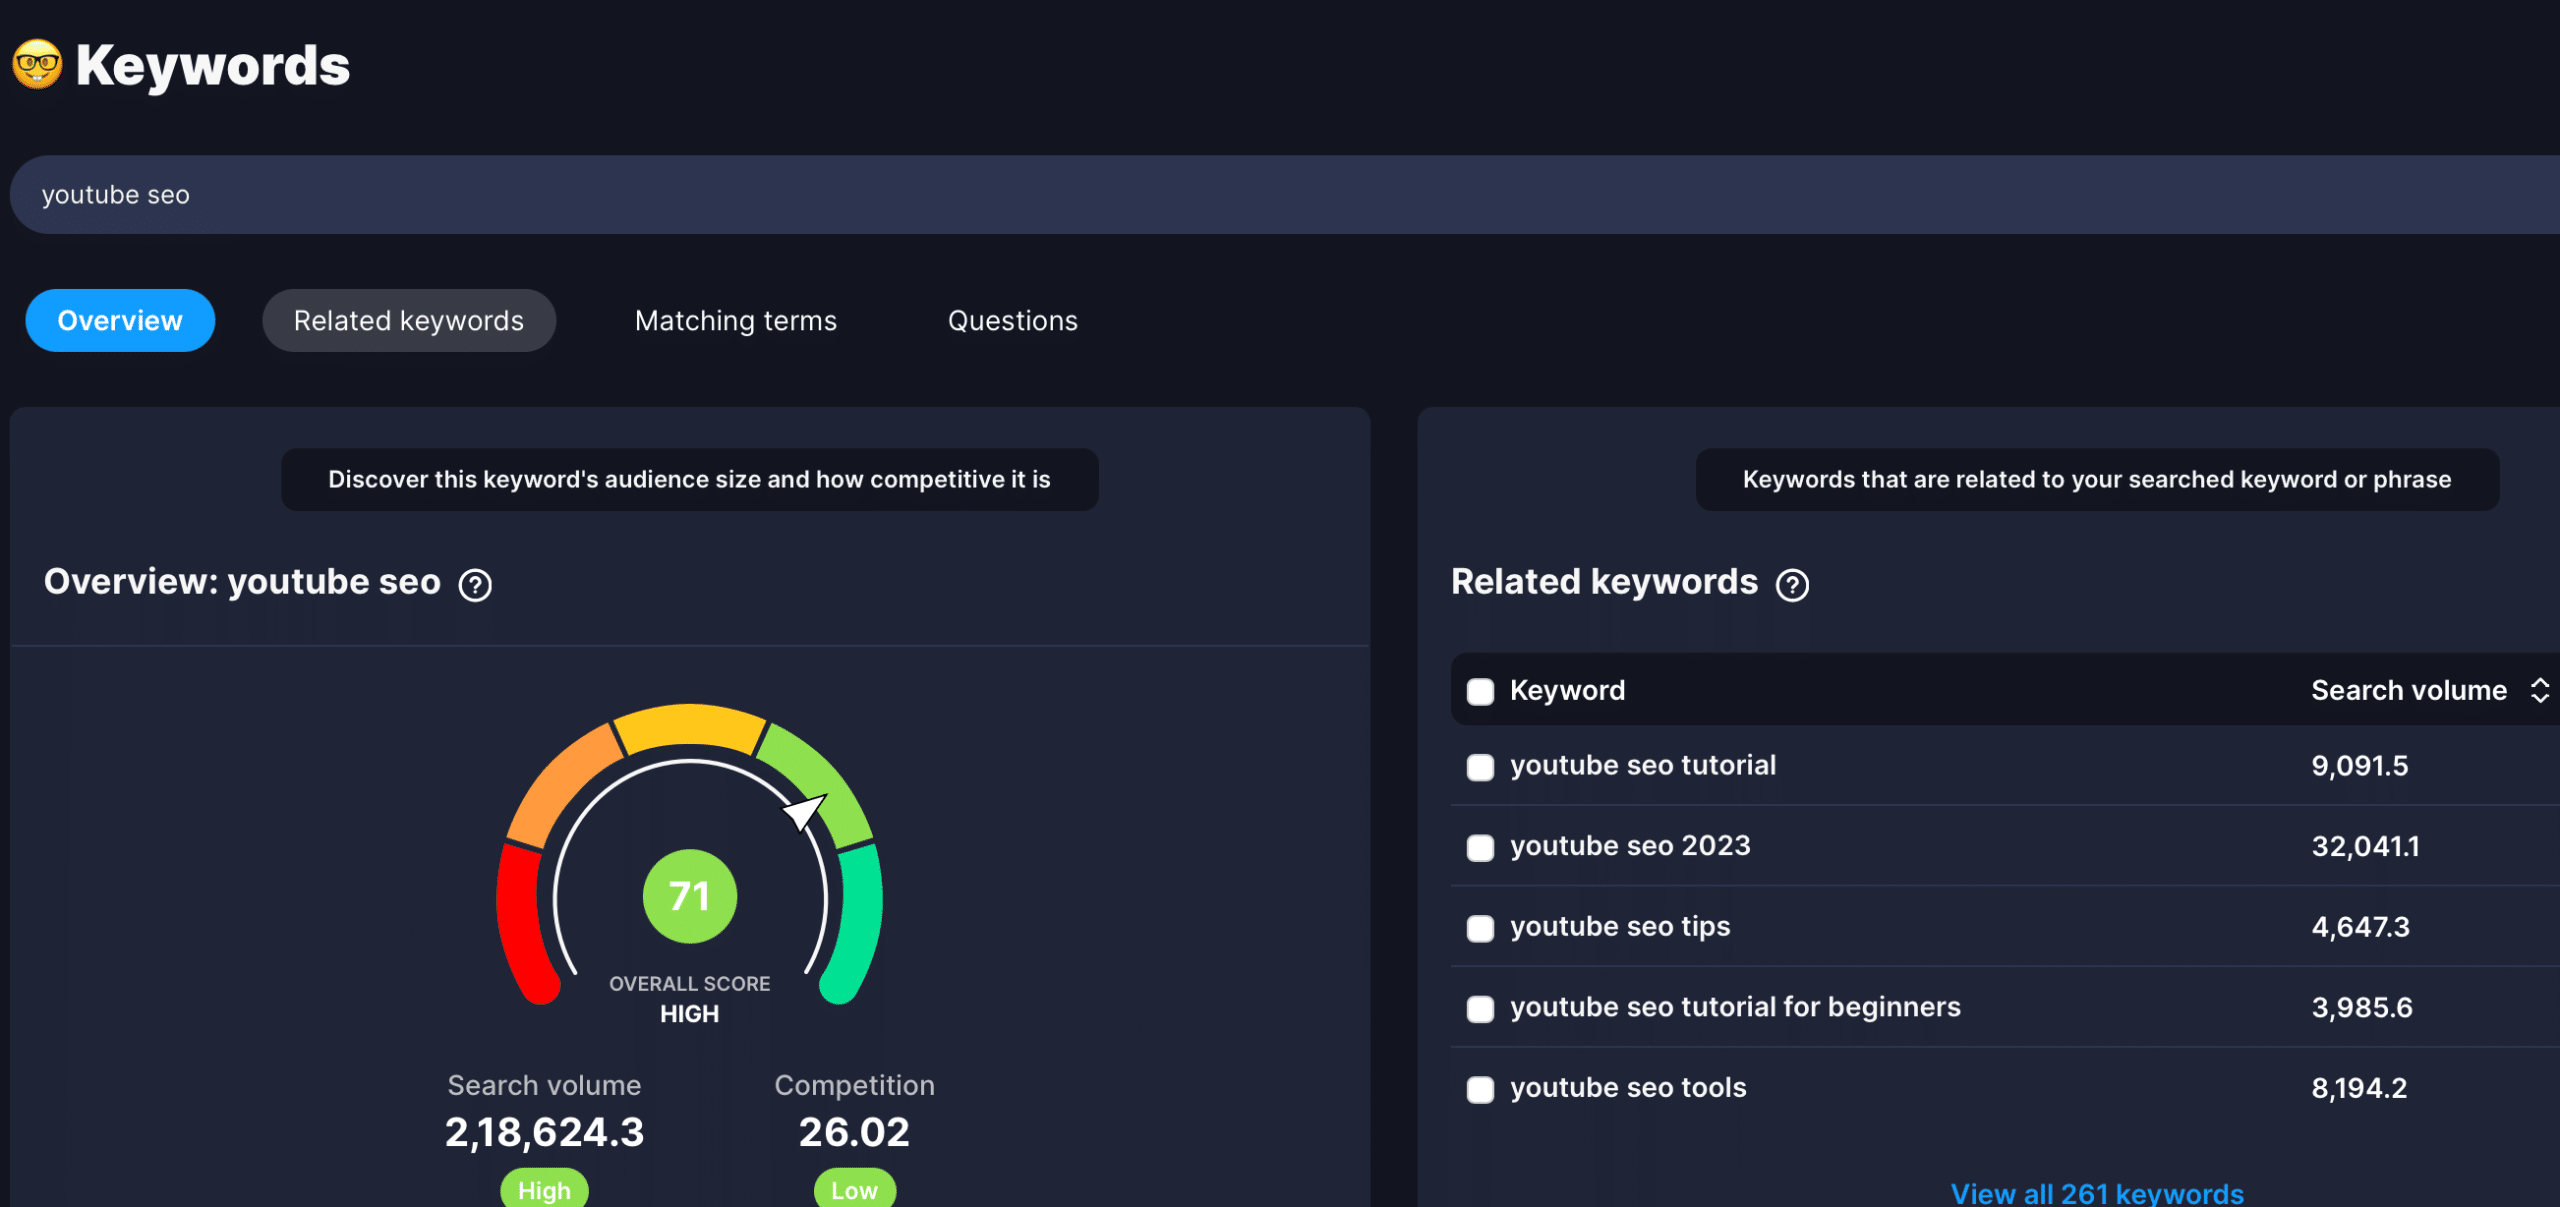Click the 4,647.3 search volume value
Viewport: 2560px width, 1207px height.
[2360, 926]
